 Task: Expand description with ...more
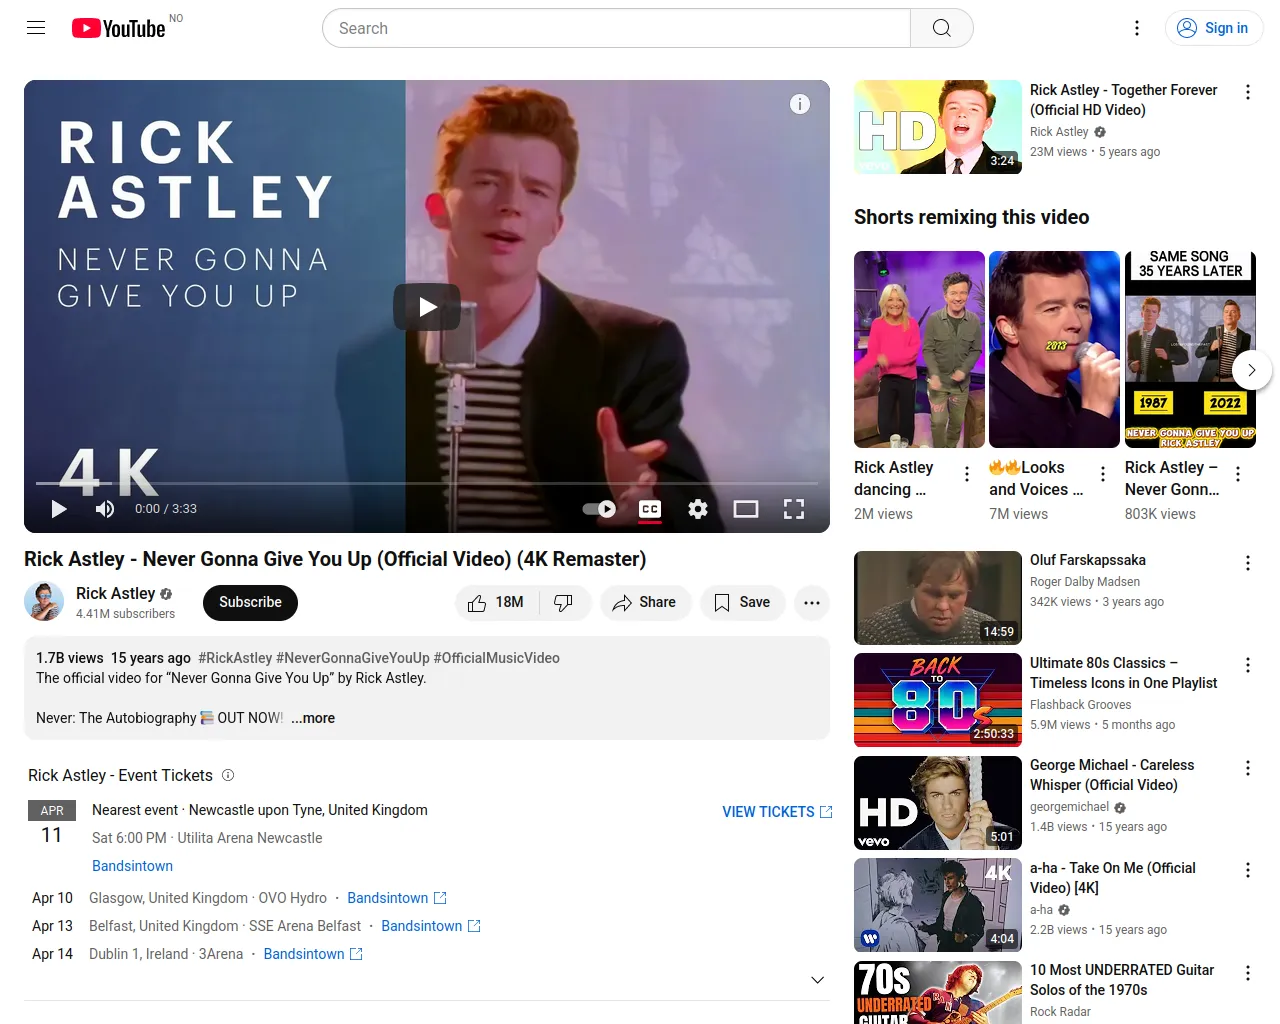[313, 718]
